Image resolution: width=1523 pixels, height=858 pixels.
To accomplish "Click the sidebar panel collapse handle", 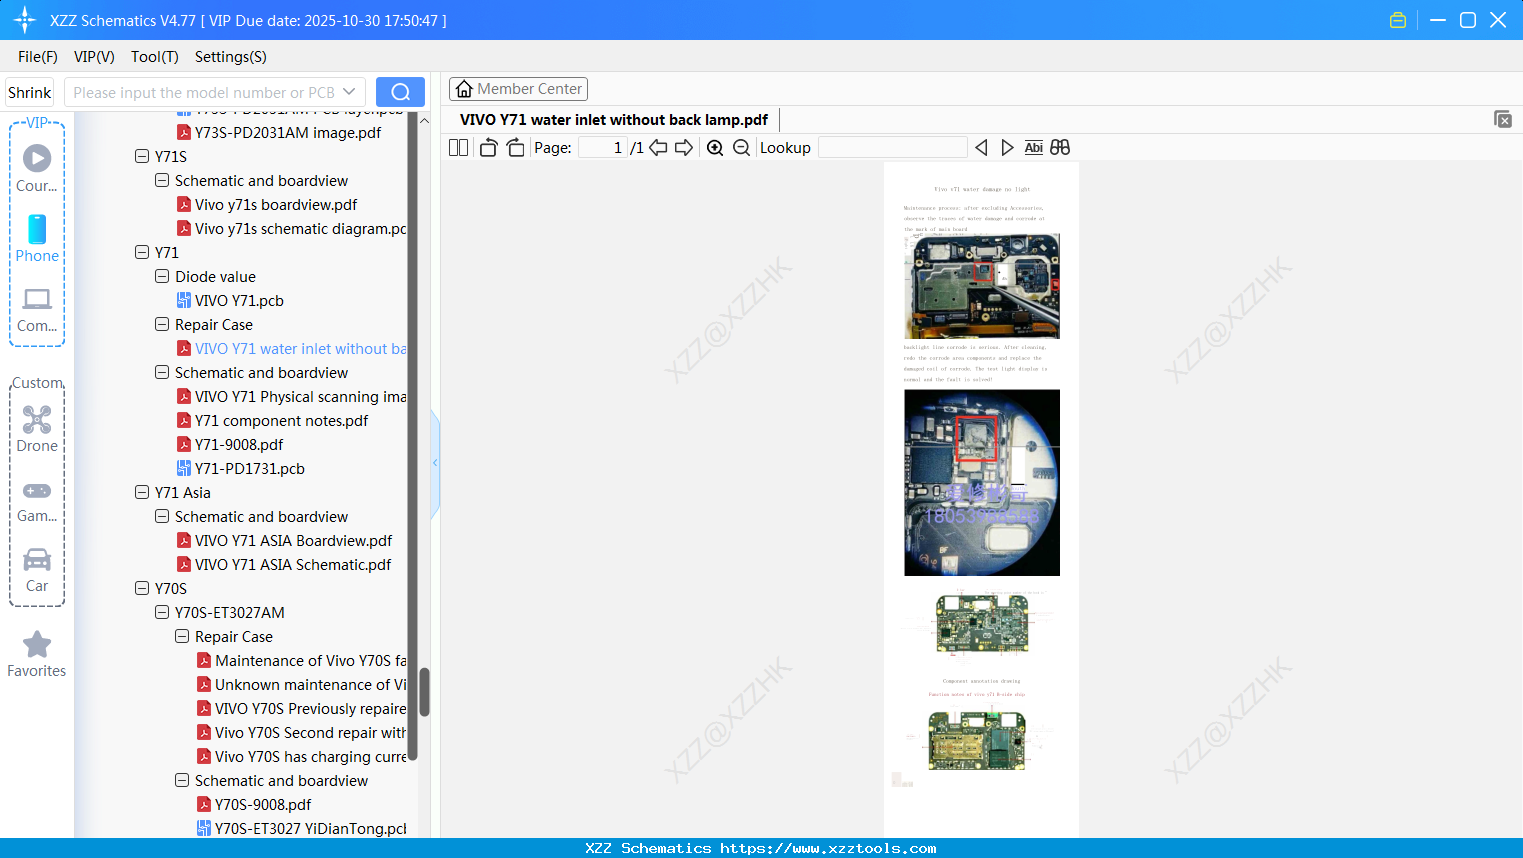I will coord(435,462).
